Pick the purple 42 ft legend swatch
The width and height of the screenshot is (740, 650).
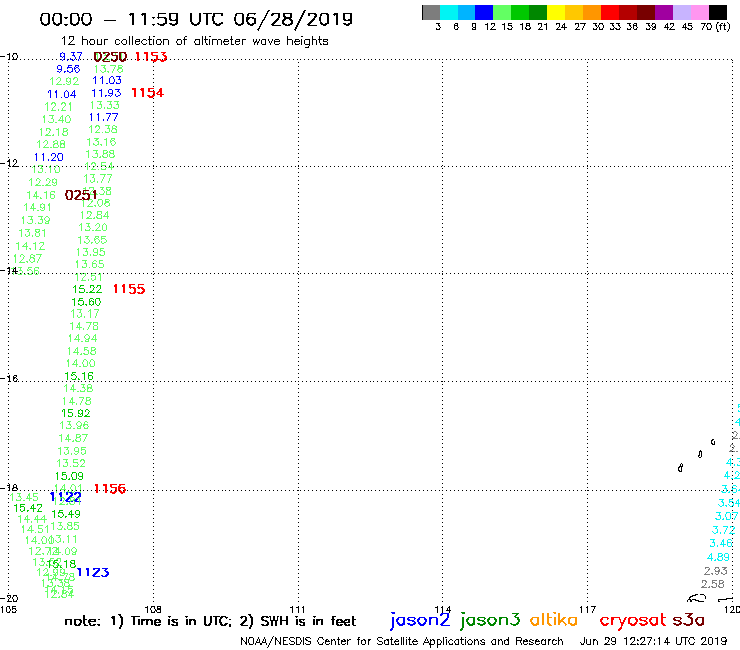664,12
